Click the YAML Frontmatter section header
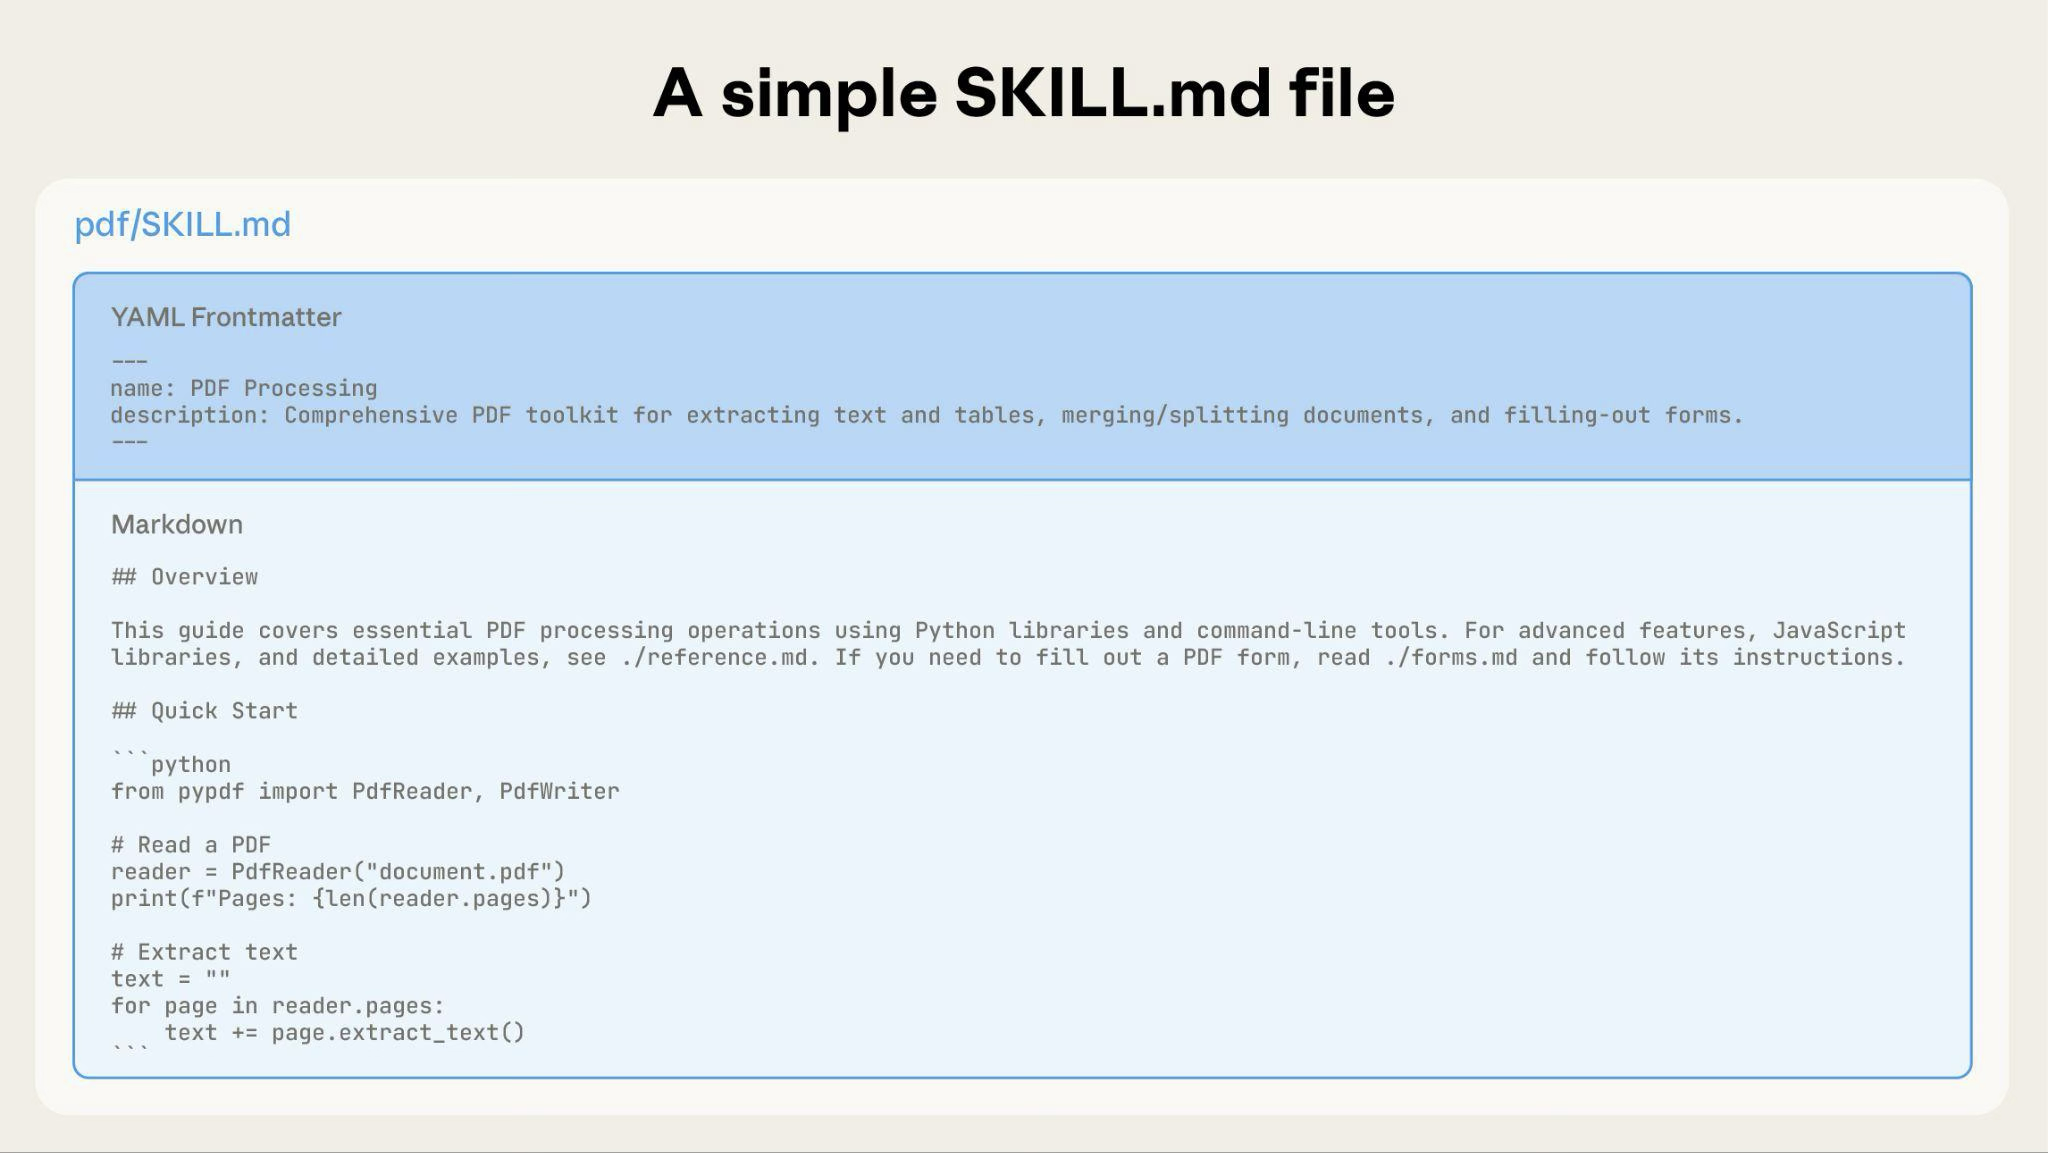Viewport: 2048px width, 1153px height. coord(225,317)
